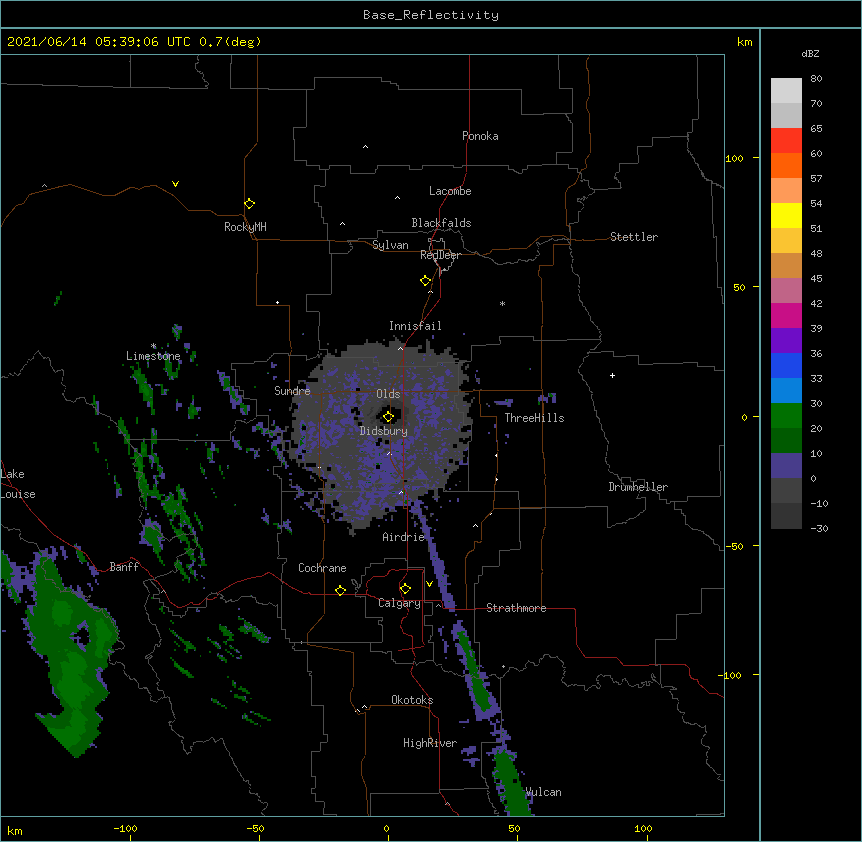Click the Sylvan label
Viewport: 862px width, 842px height.
(390, 245)
